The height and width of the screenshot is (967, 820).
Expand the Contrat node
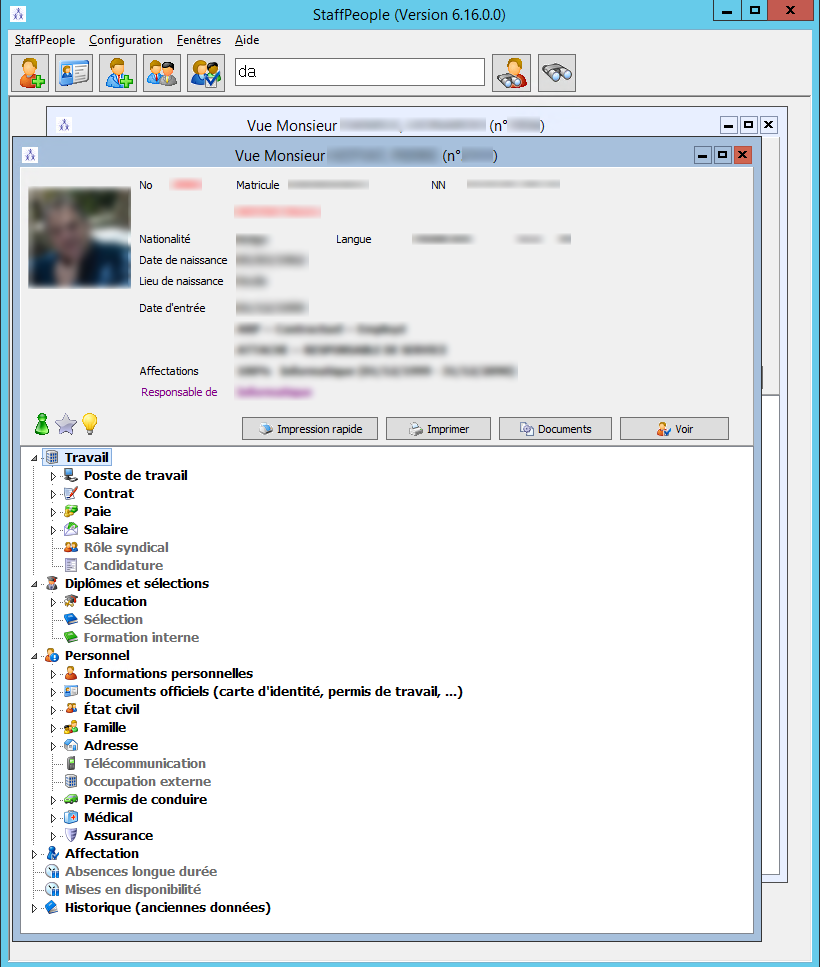[53, 494]
